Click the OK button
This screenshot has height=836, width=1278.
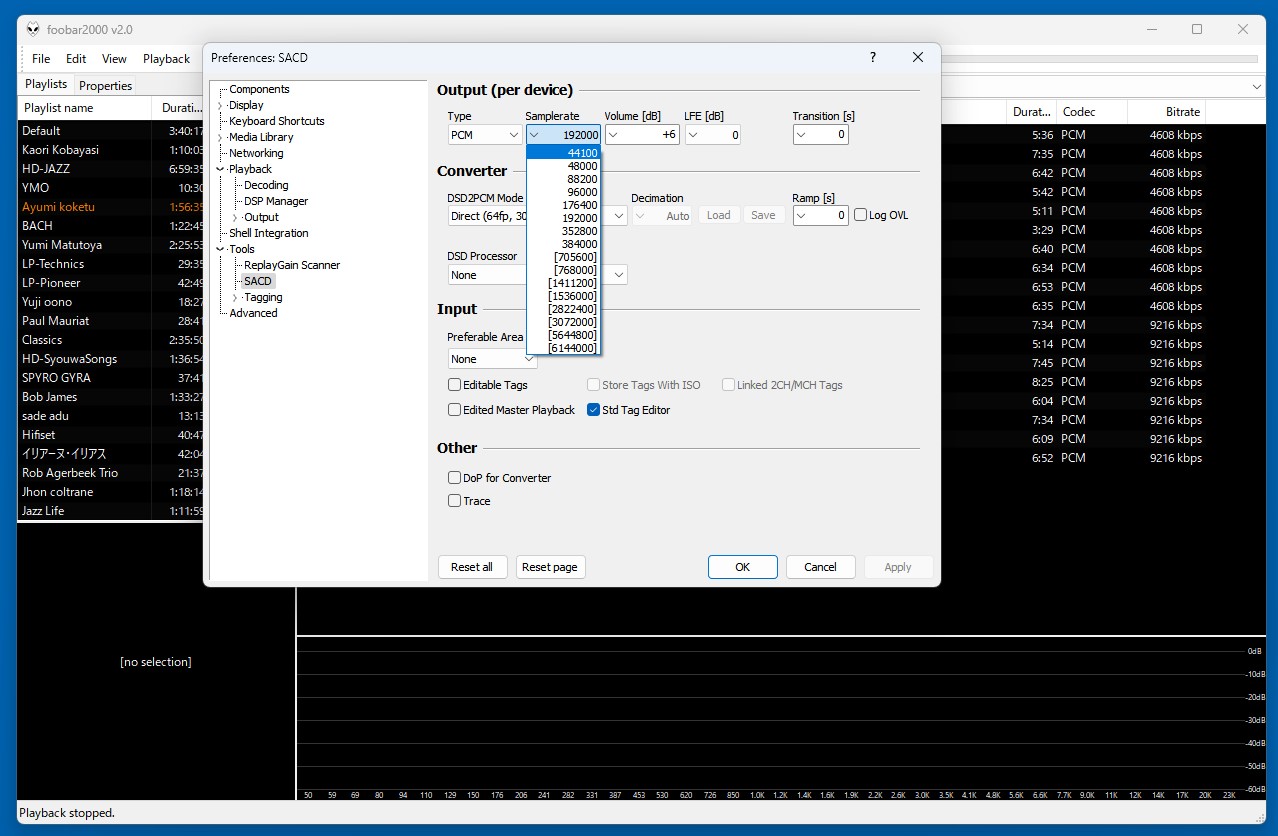742,567
